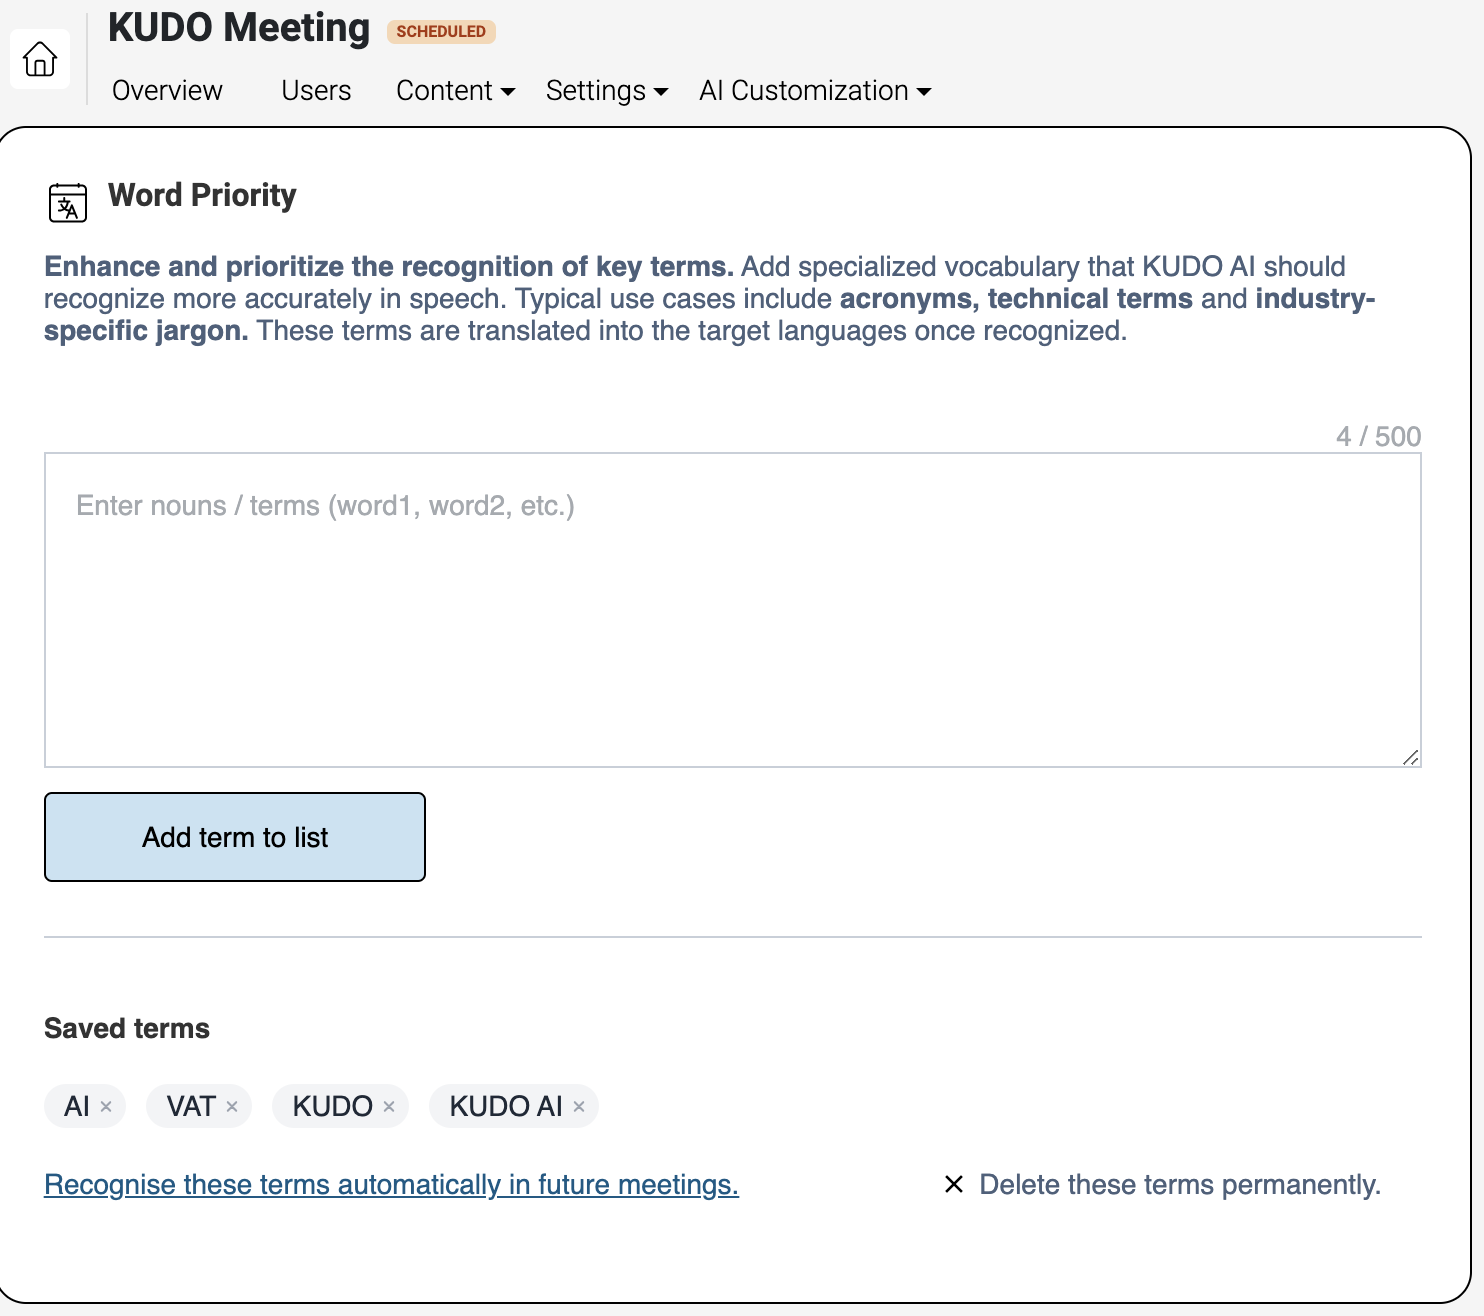
Task: Click the Word Priority translate icon
Action: (x=68, y=202)
